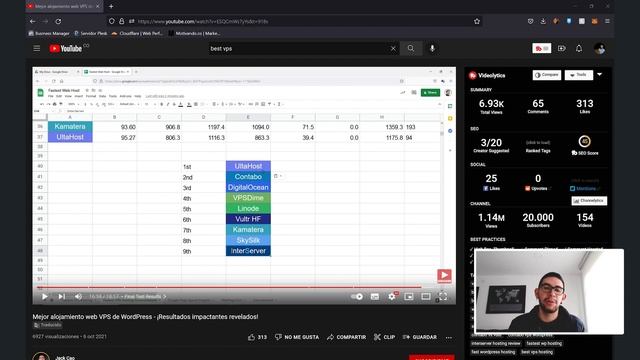The image size is (640, 360).
Task: Create a CLIP from the video
Action: [x=384, y=337]
